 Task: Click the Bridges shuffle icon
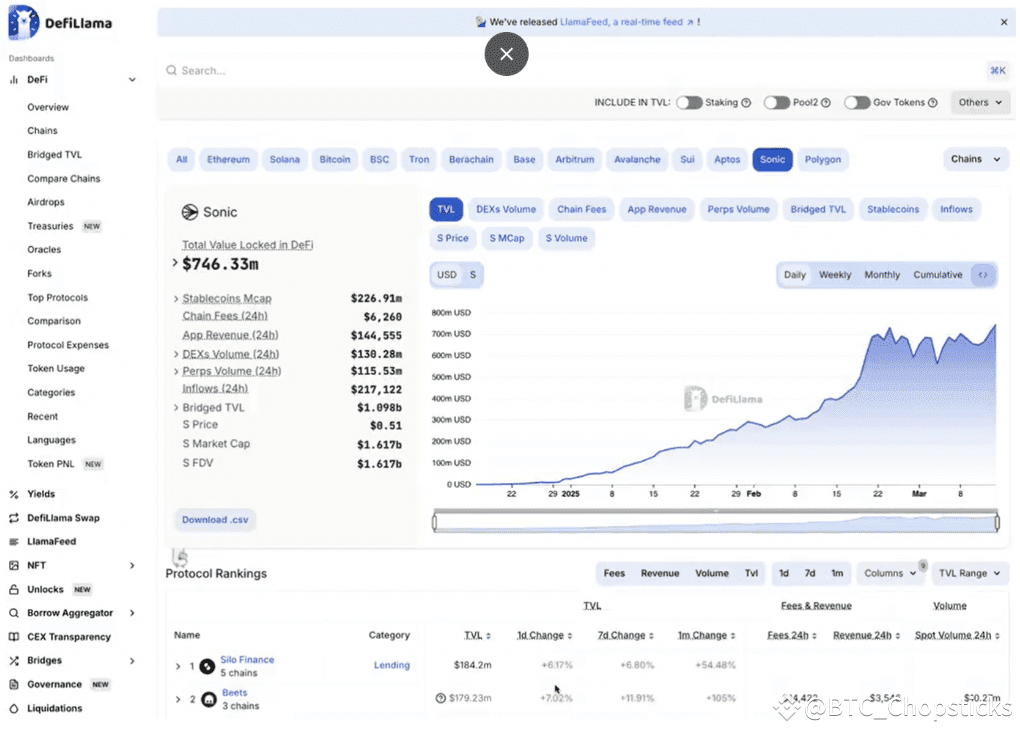[x=14, y=660]
